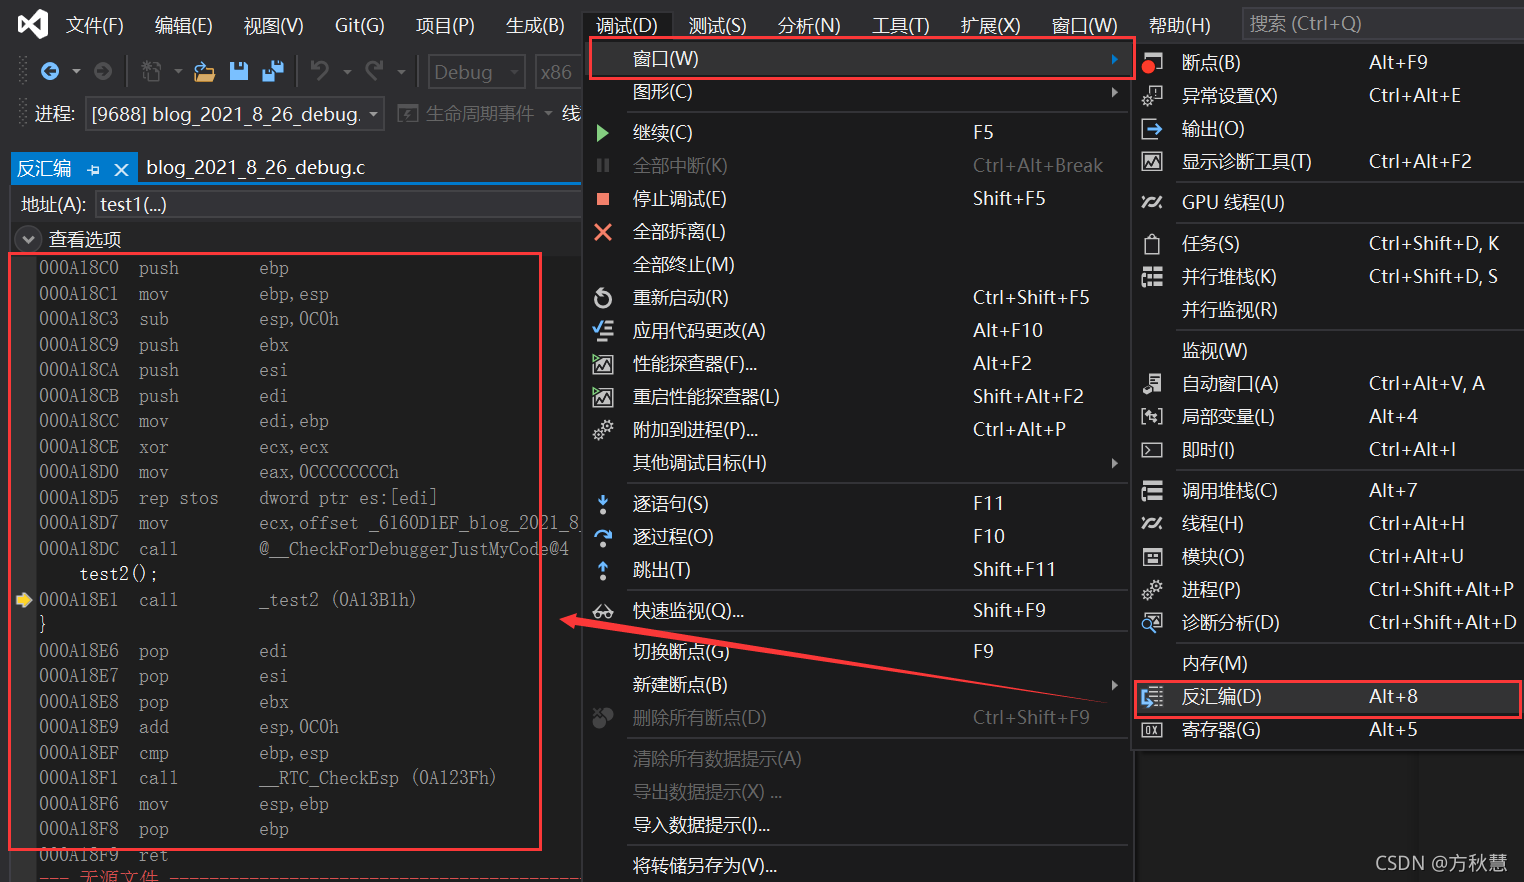
Task: Open 任务(S) window entry
Action: coord(1329,243)
